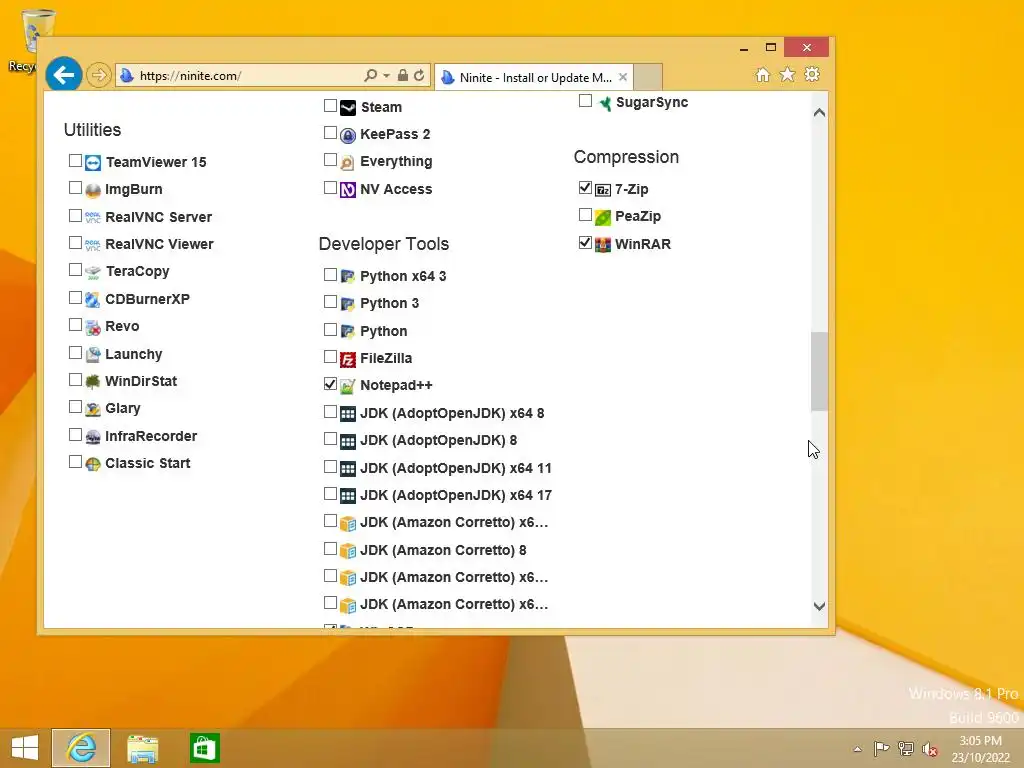The image size is (1024, 768).
Task: Open Action Center flag tray icon
Action: (881, 749)
